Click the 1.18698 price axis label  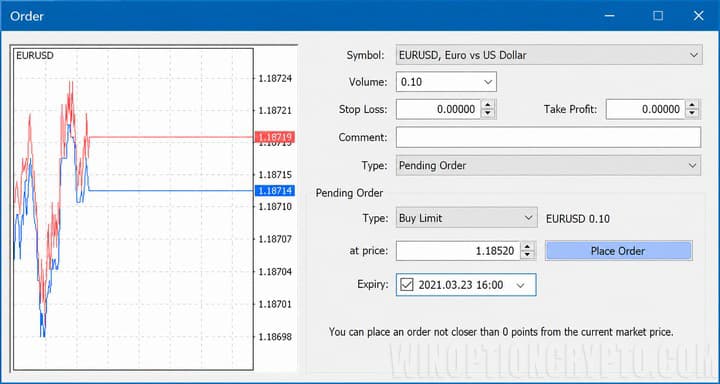(x=275, y=337)
